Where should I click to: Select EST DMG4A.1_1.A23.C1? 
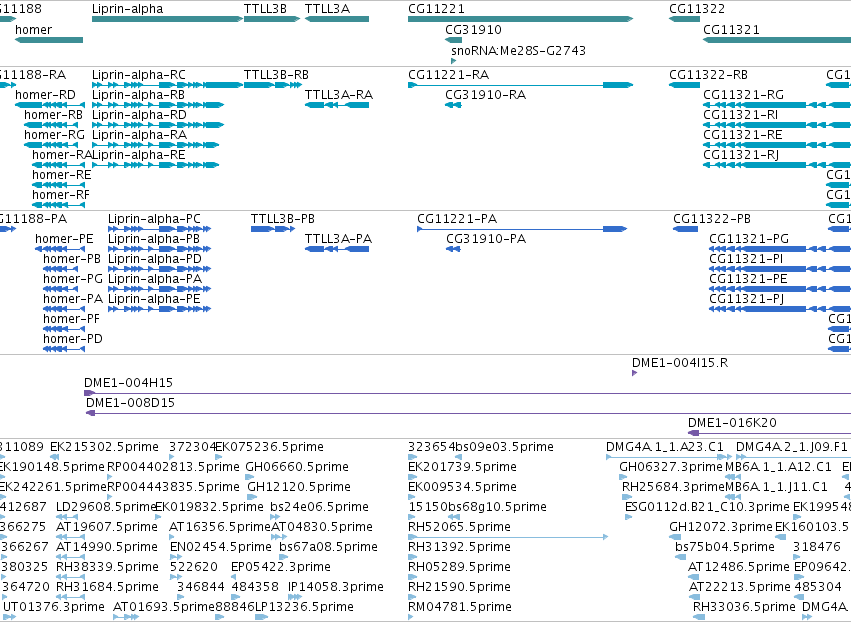[665, 447]
